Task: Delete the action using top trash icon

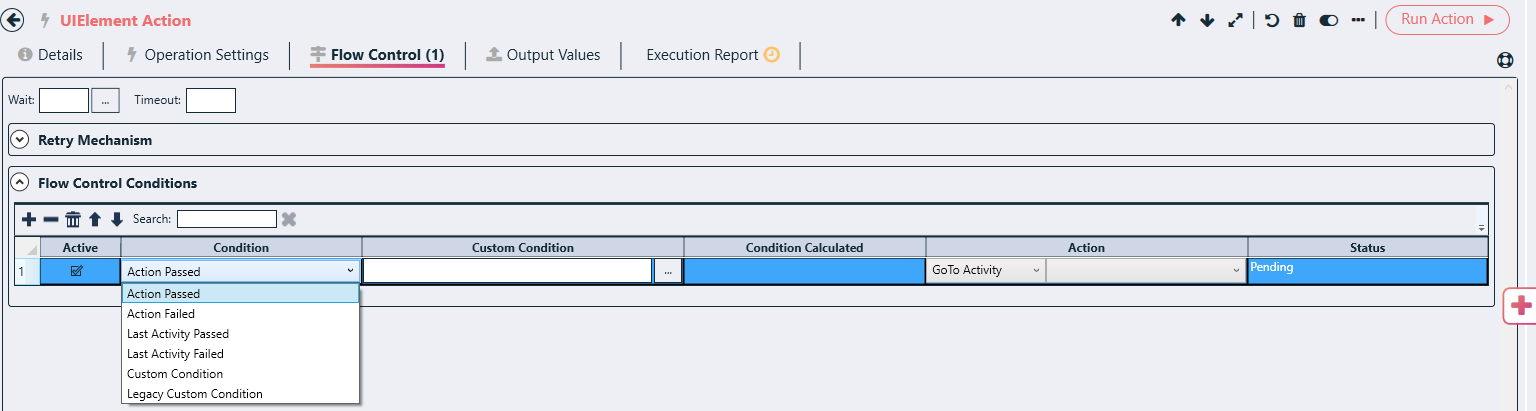Action: point(1300,20)
